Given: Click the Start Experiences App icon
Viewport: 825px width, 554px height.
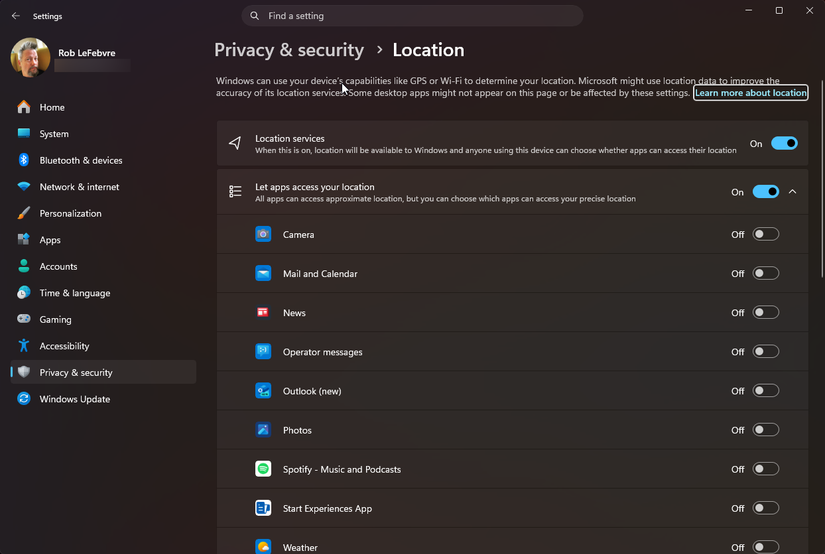Looking at the screenshot, I should pos(263,508).
